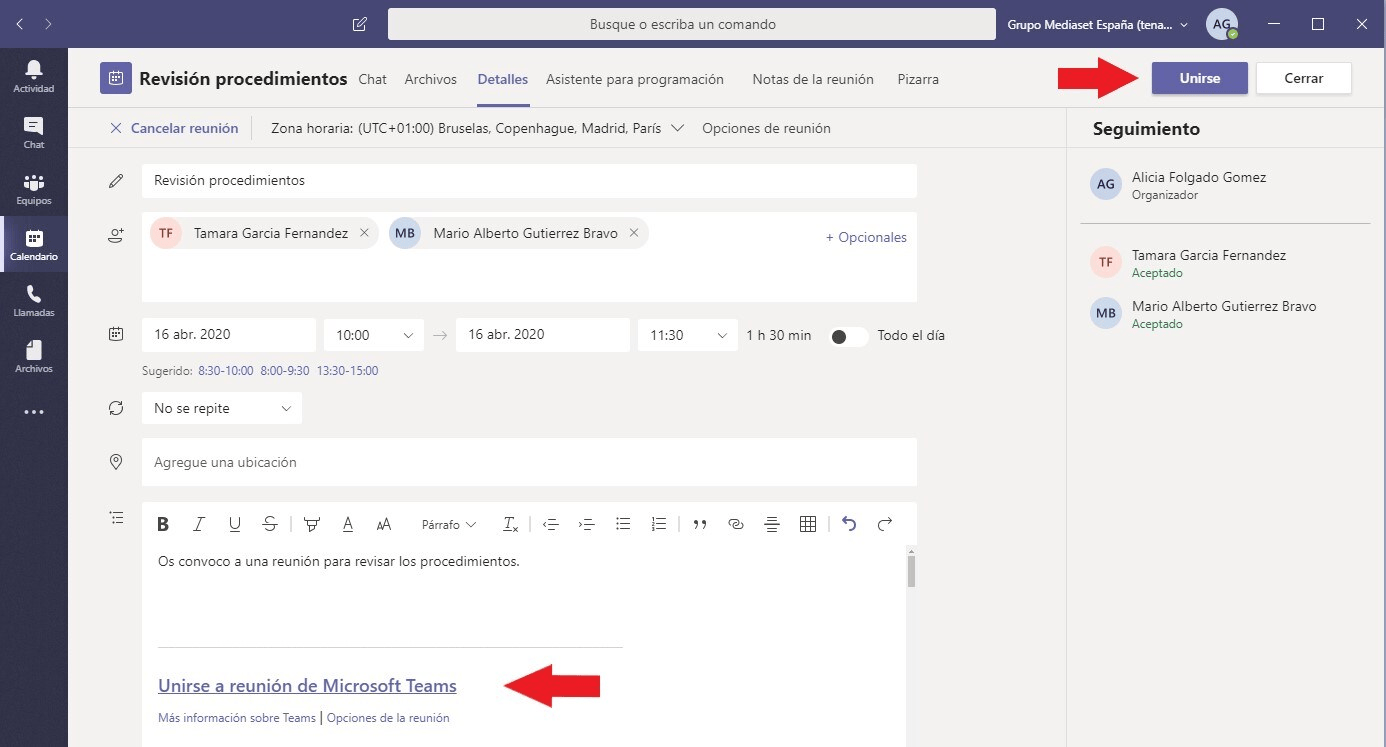Open the Notas de la reunión tab
The height and width of the screenshot is (747, 1386).
click(x=812, y=79)
